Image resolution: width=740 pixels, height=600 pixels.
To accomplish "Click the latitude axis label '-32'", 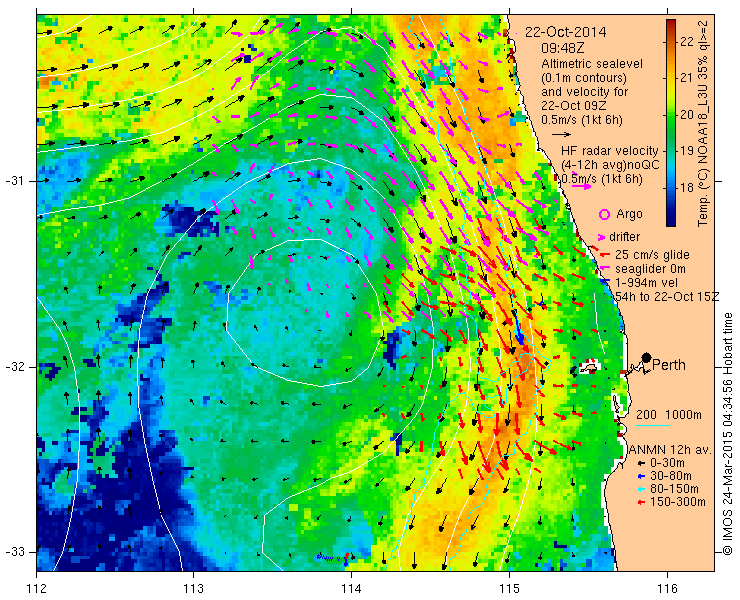I will pos(15,367).
